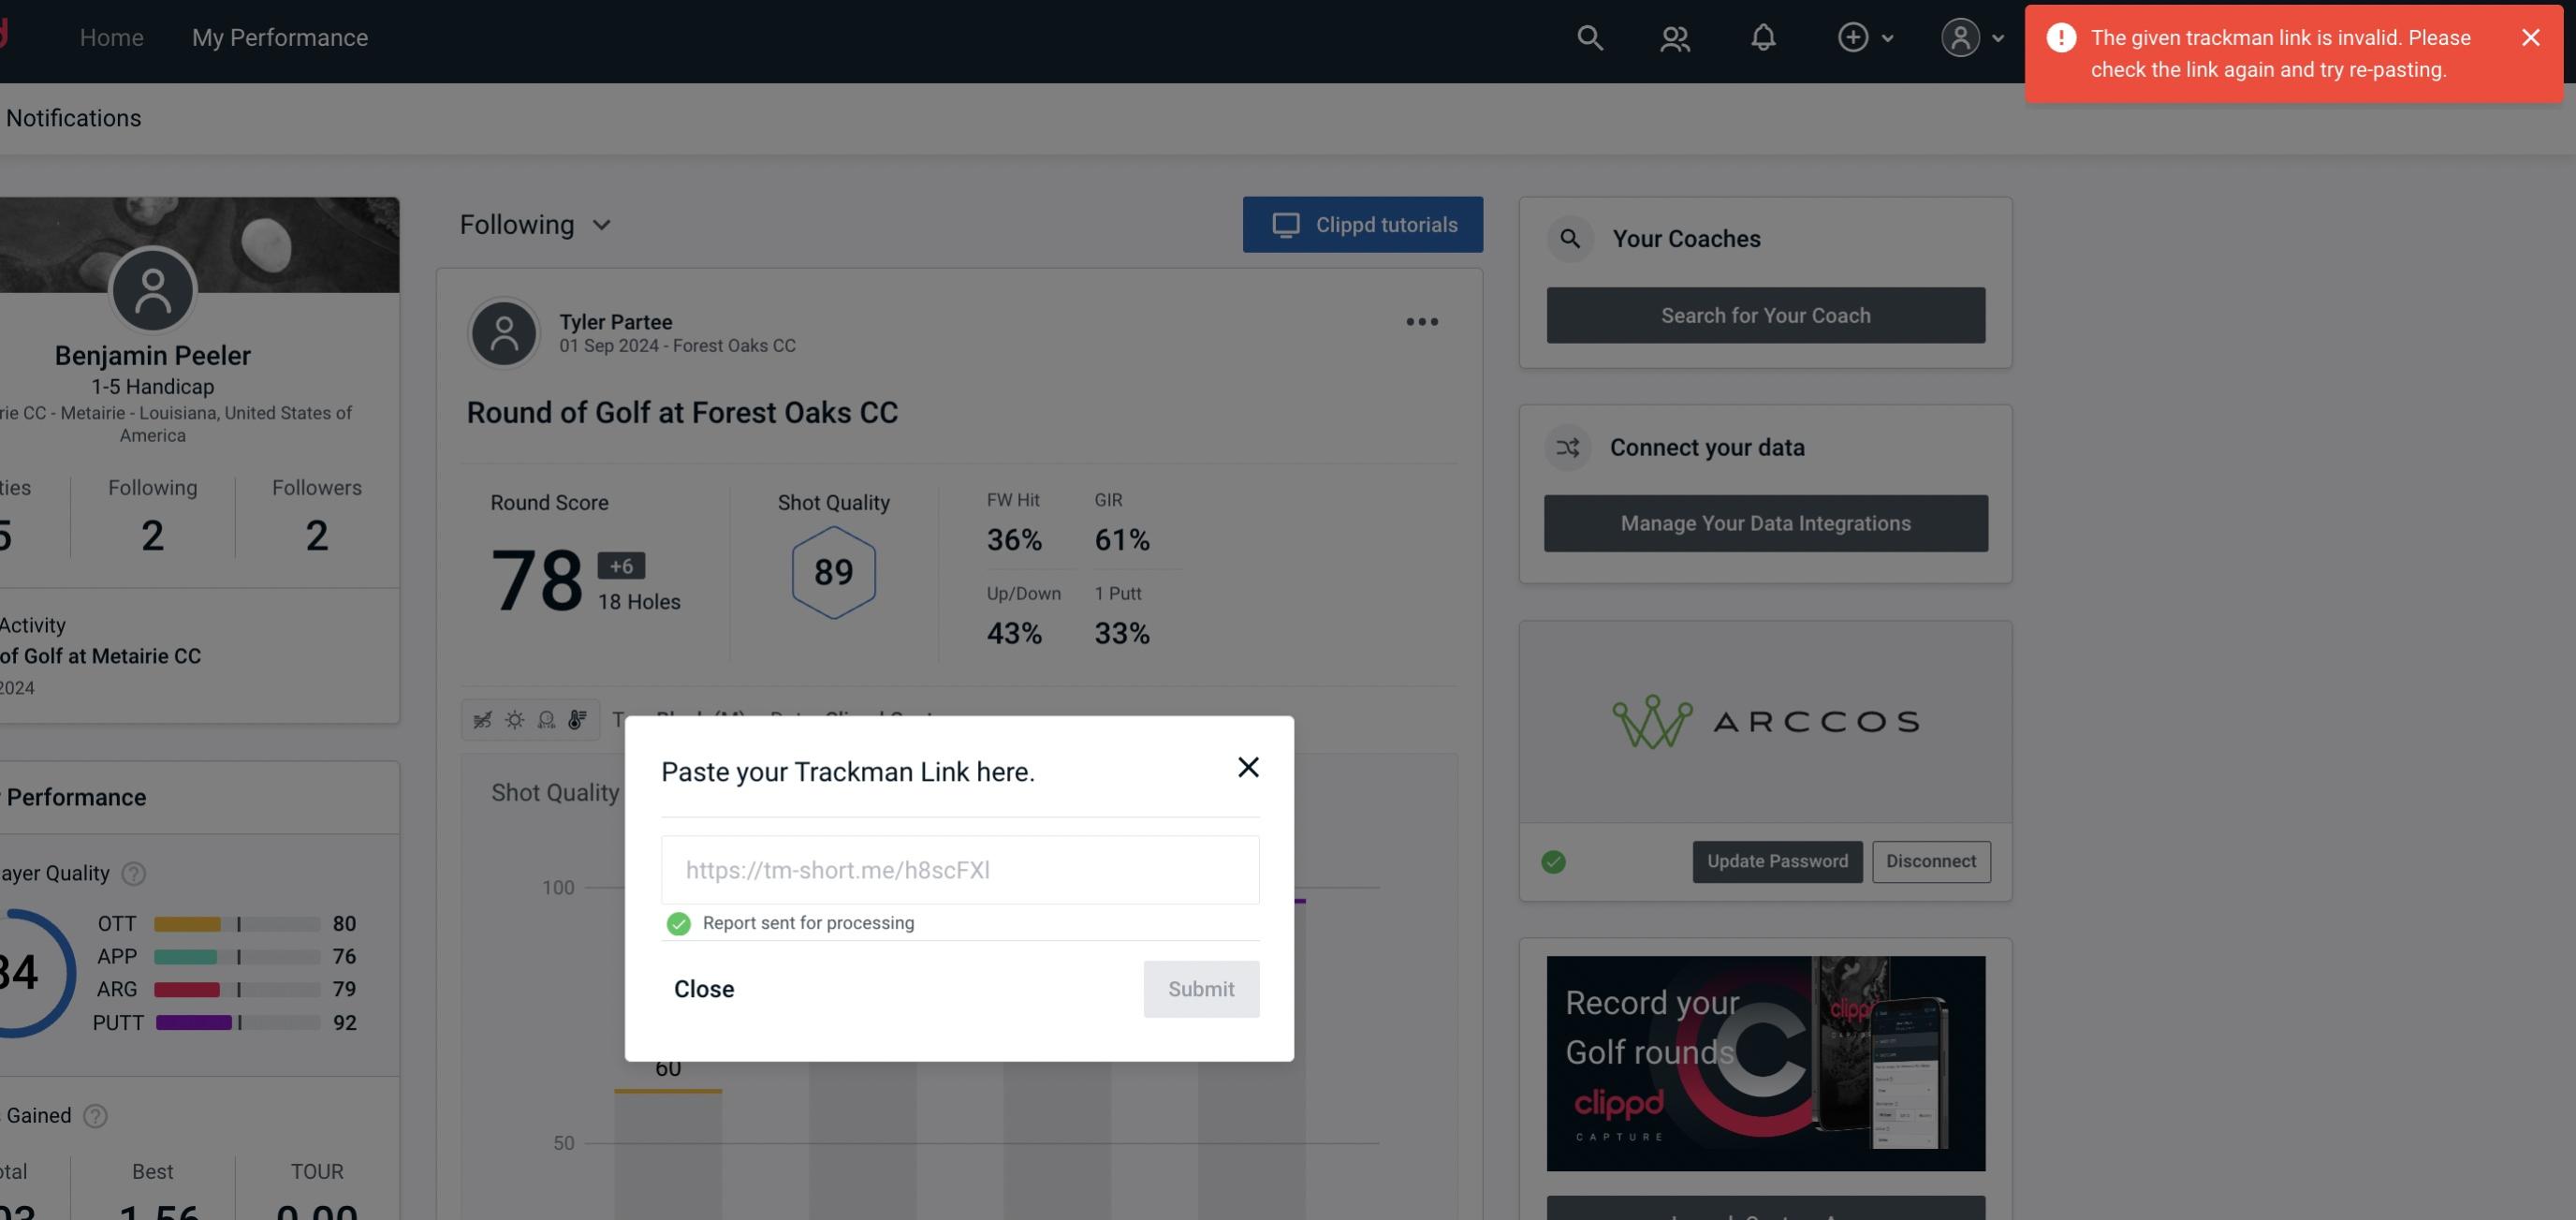Viewport: 2576px width, 1220px height.
Task: Click the shot quality hexagon icon
Action: [835, 572]
